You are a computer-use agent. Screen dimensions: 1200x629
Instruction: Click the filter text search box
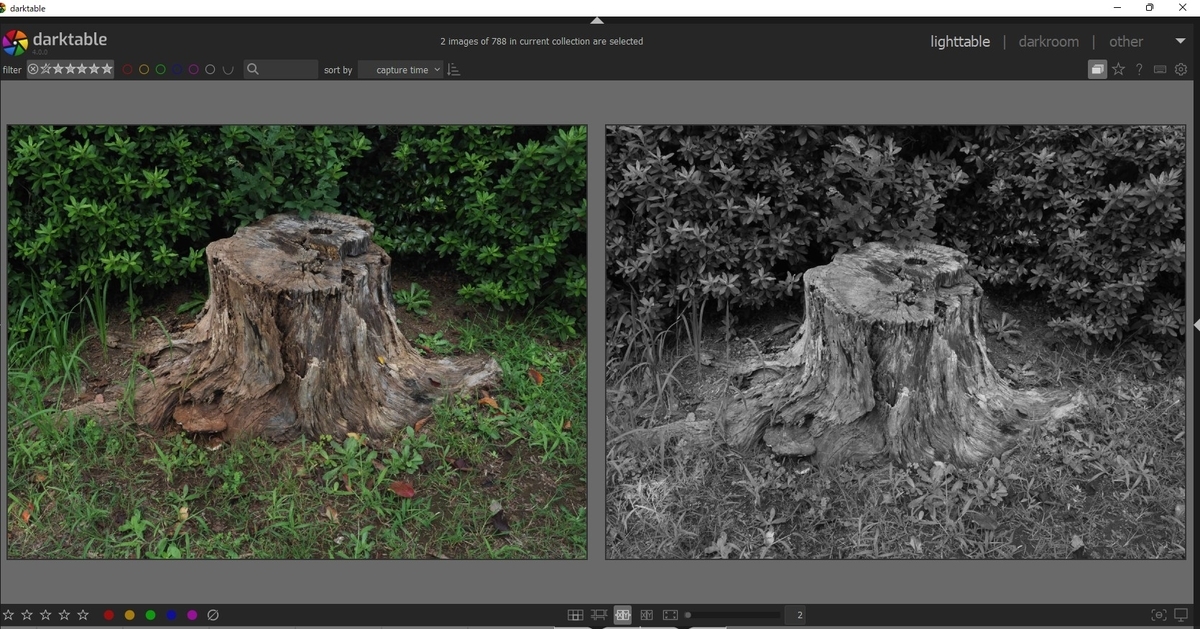(x=280, y=70)
